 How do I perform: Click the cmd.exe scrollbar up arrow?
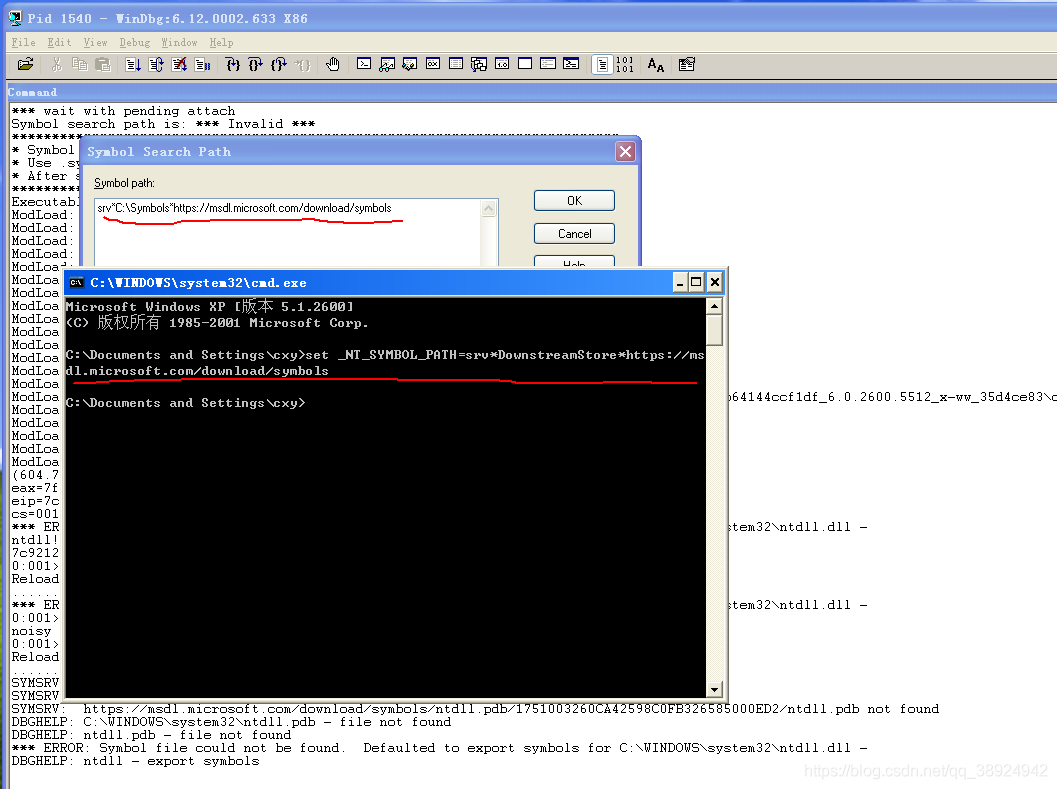point(715,306)
